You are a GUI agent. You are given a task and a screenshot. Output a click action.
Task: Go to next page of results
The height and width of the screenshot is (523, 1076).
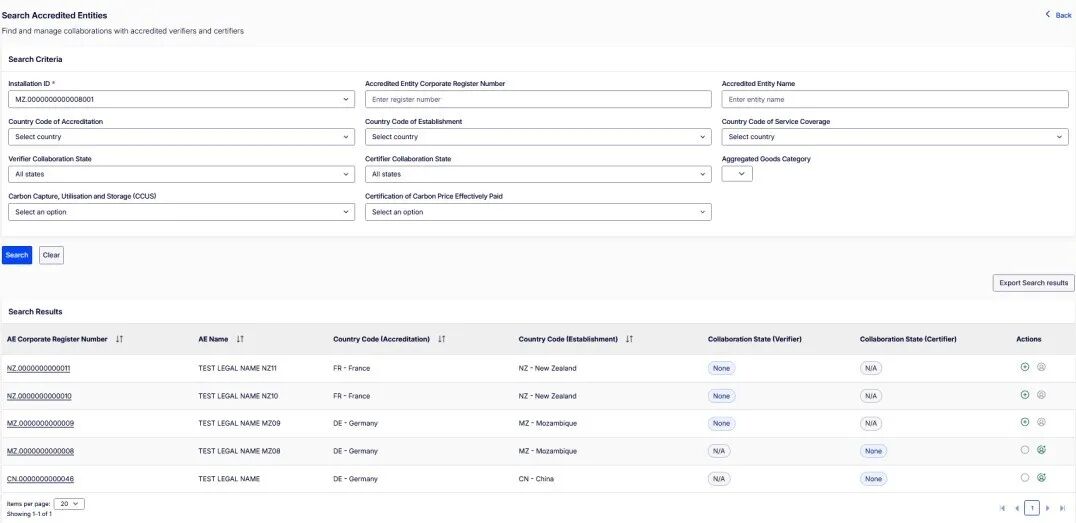[1048, 509]
